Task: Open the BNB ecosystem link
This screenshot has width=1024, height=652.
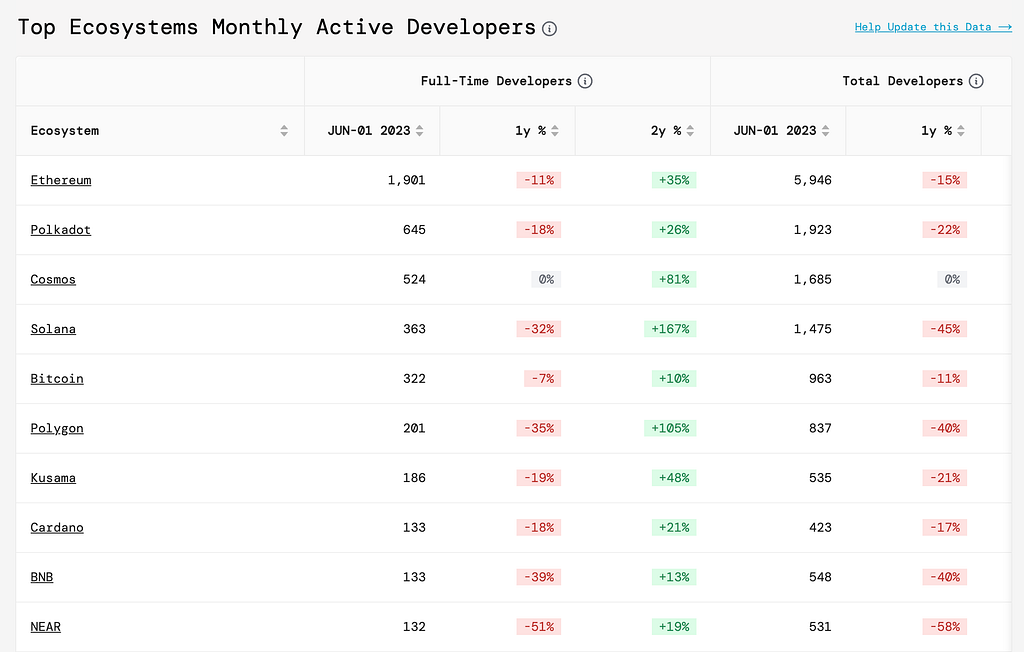Action: [42, 578]
